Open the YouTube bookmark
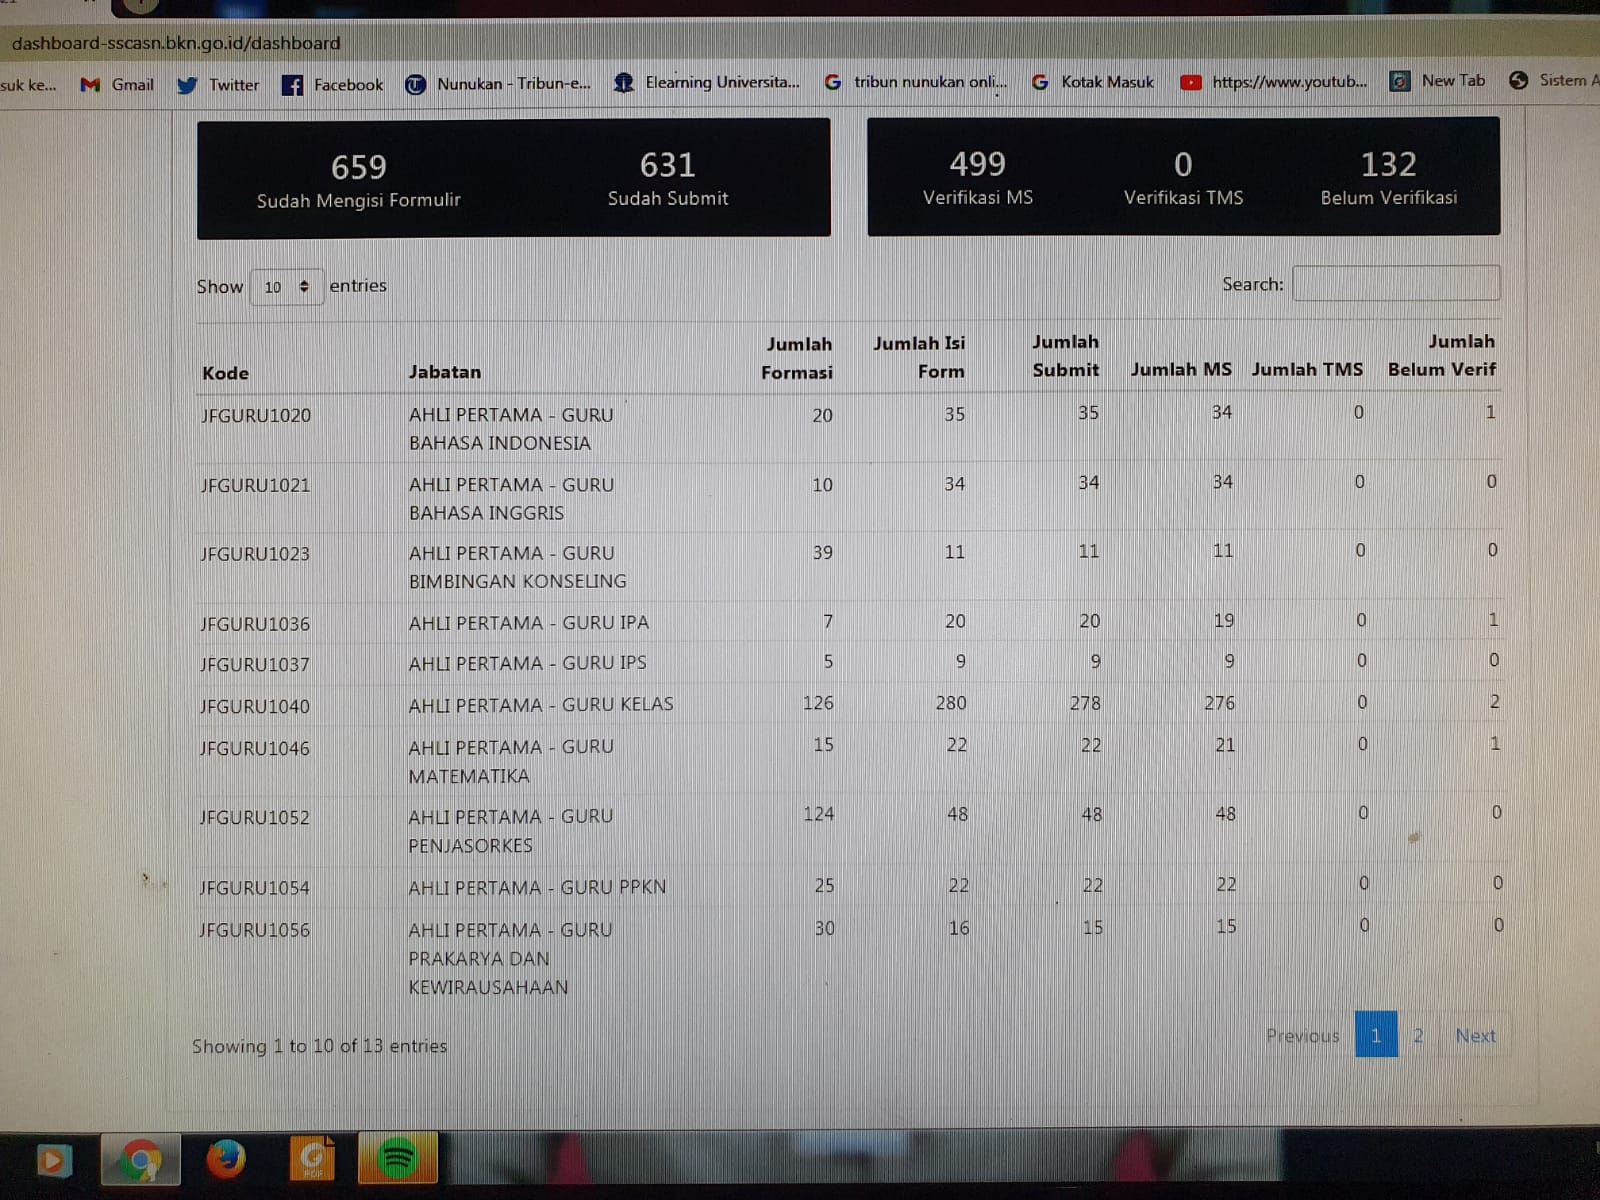This screenshot has height=1200, width=1600. [1274, 82]
